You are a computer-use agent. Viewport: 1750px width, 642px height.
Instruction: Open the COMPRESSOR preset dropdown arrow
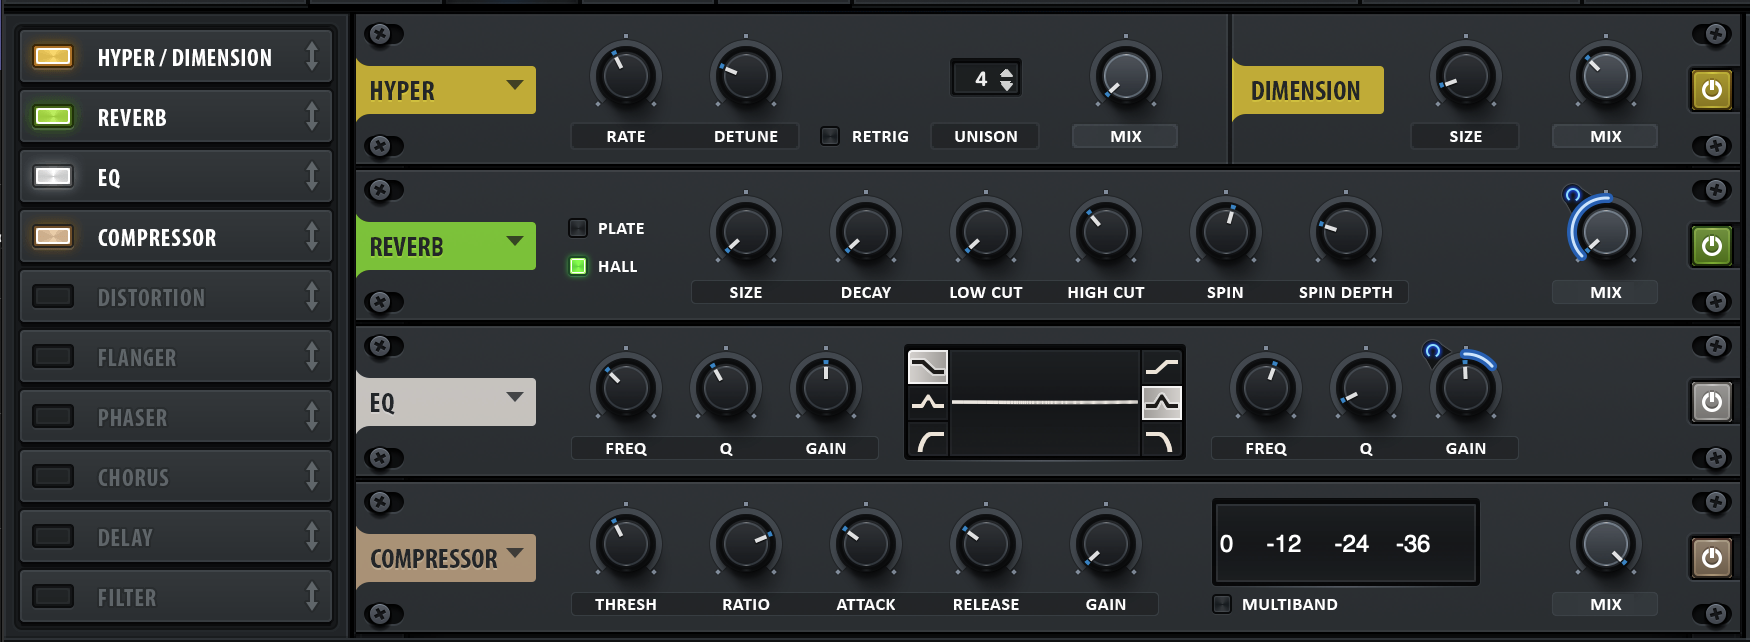515,553
